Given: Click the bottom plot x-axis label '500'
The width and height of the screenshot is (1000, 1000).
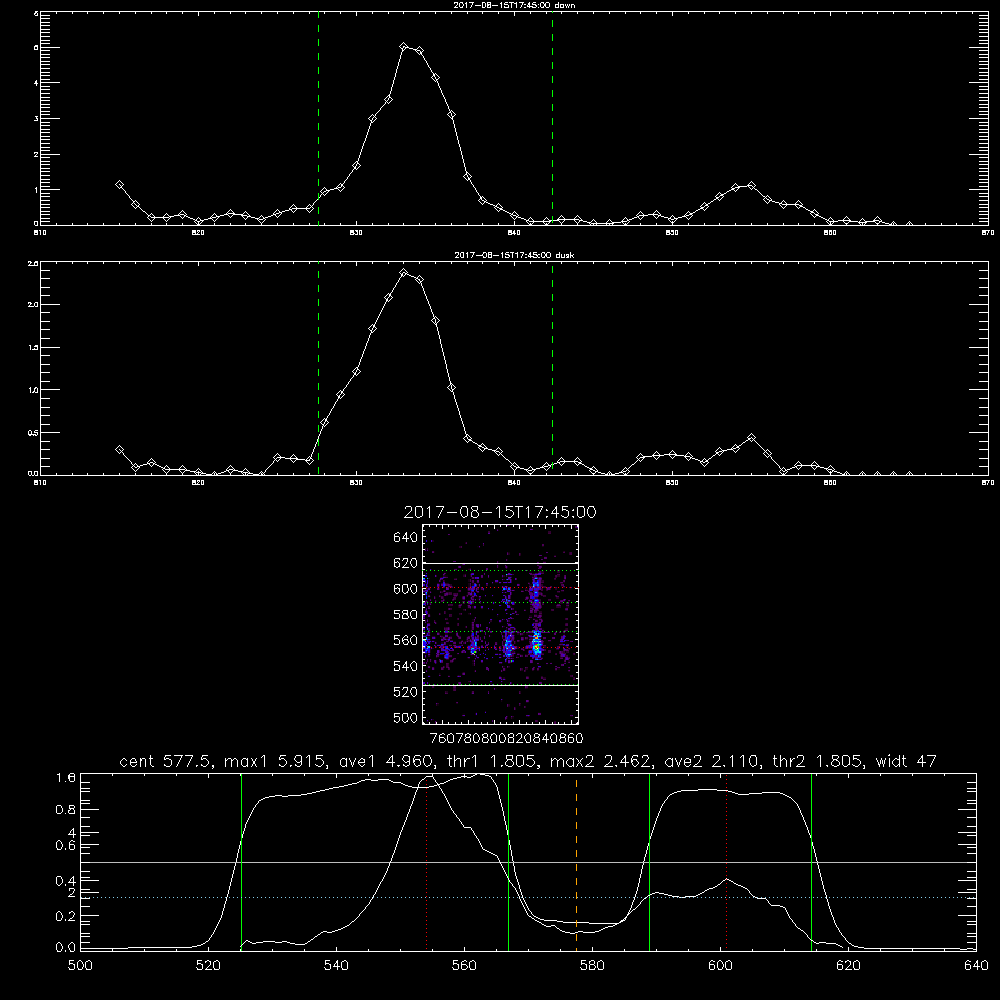Looking at the screenshot, I should pyautogui.click(x=80, y=966).
